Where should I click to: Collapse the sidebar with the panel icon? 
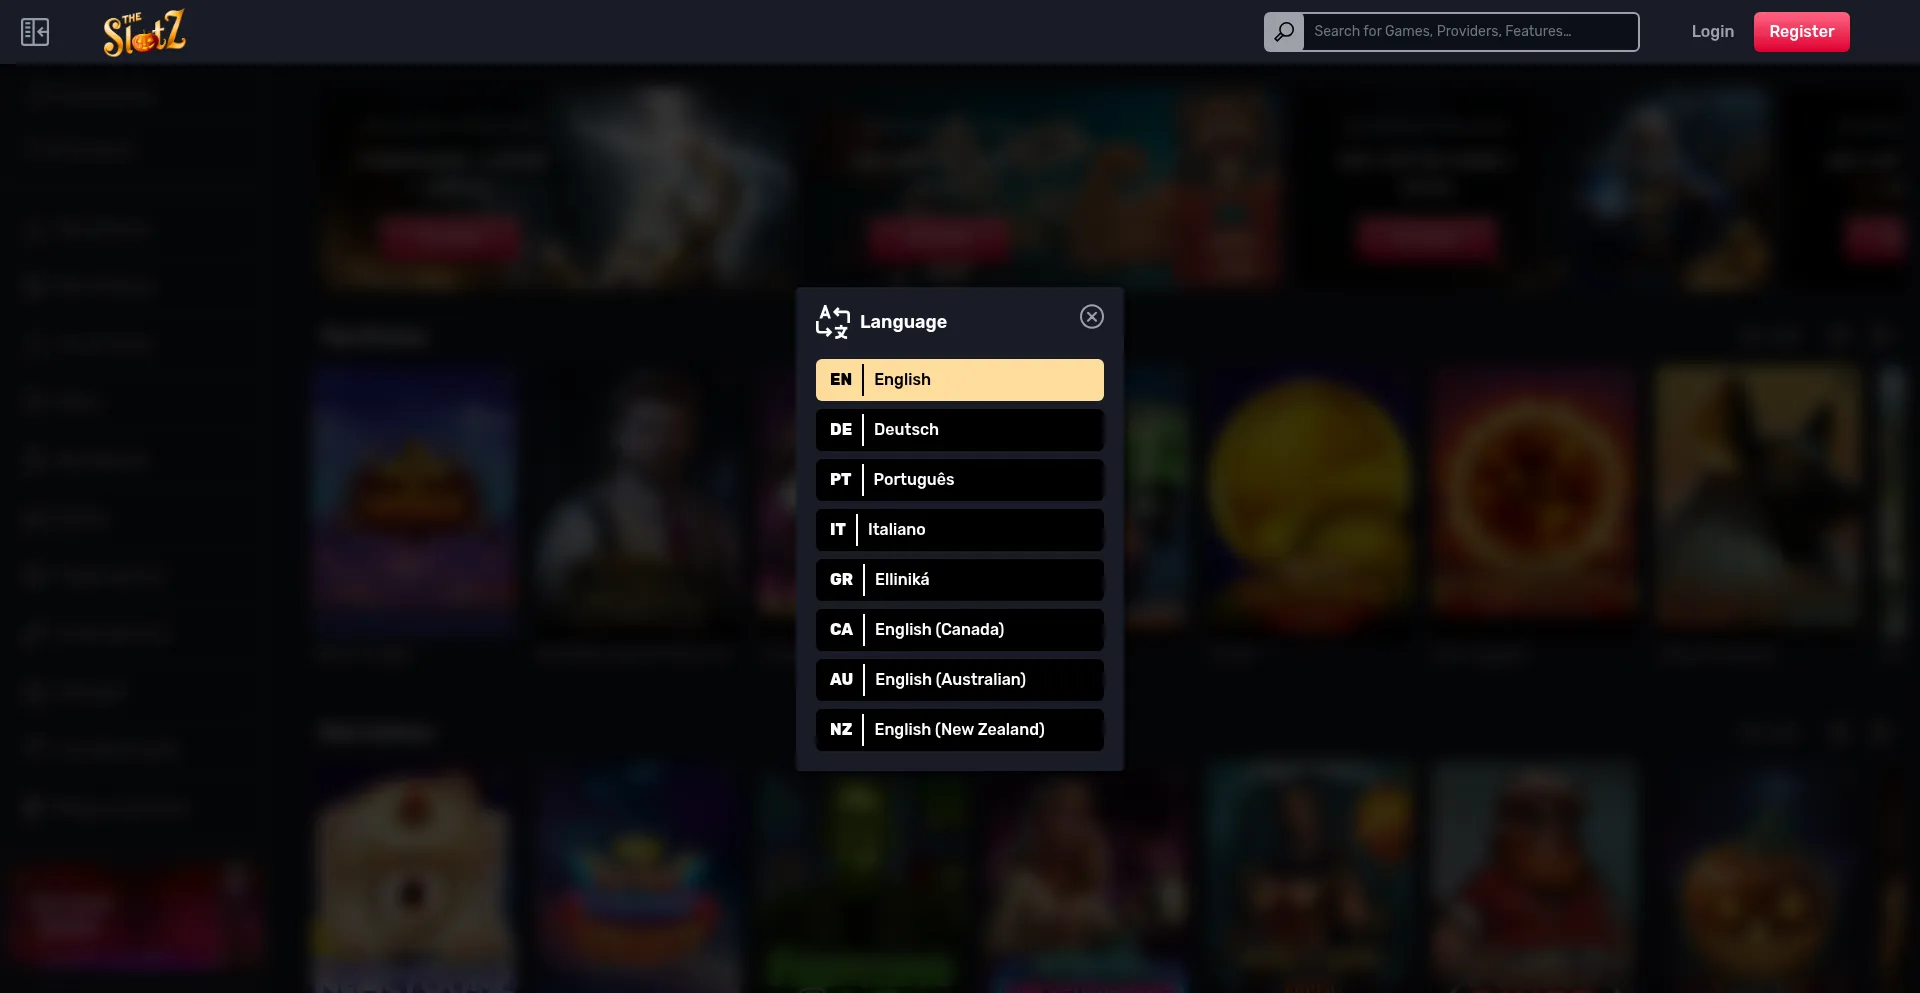point(35,32)
